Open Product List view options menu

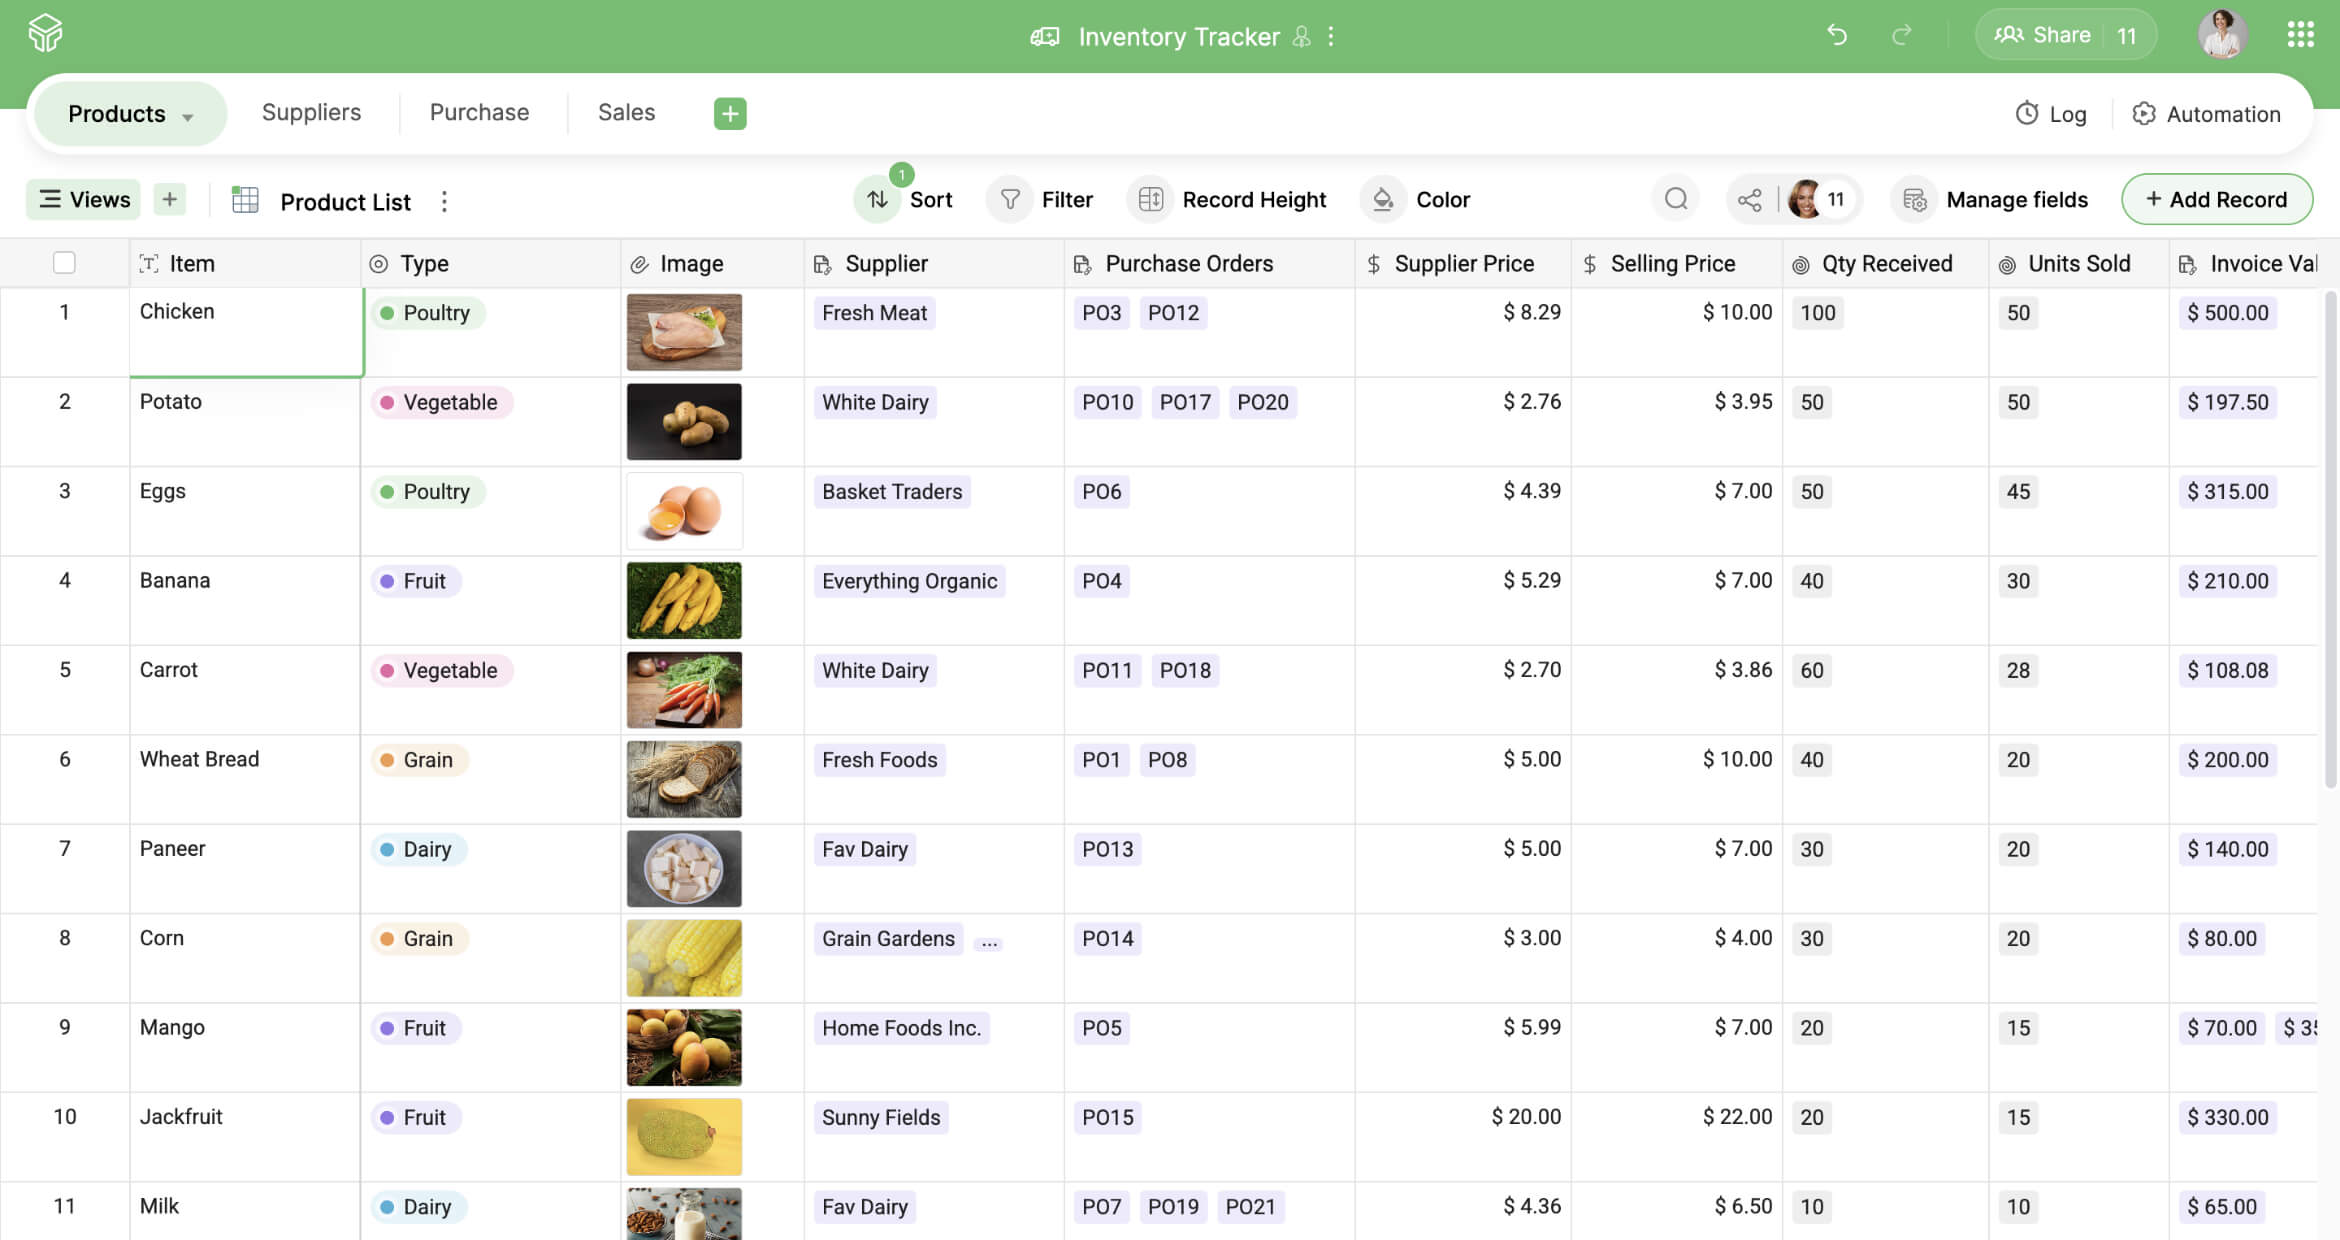[x=444, y=201]
